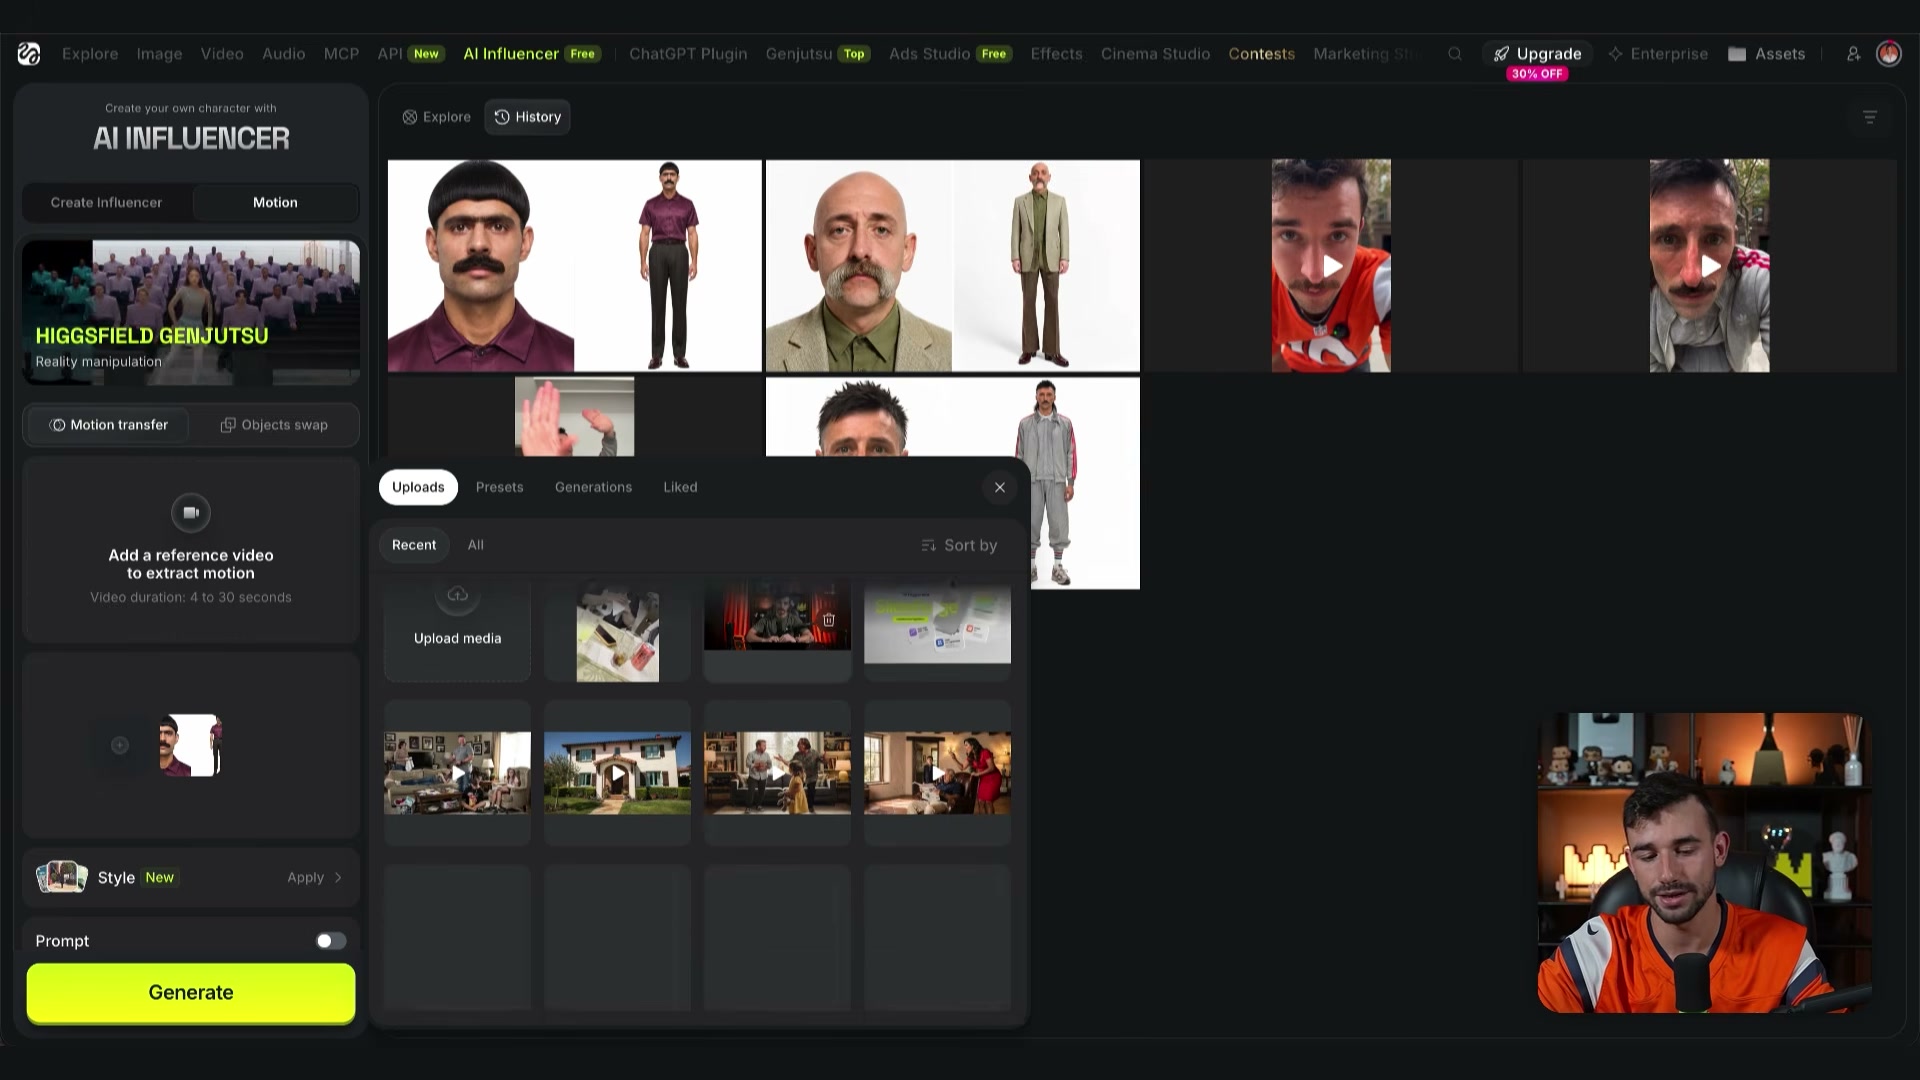Open Contests in top navigation
The image size is (1920, 1080).
(1261, 54)
